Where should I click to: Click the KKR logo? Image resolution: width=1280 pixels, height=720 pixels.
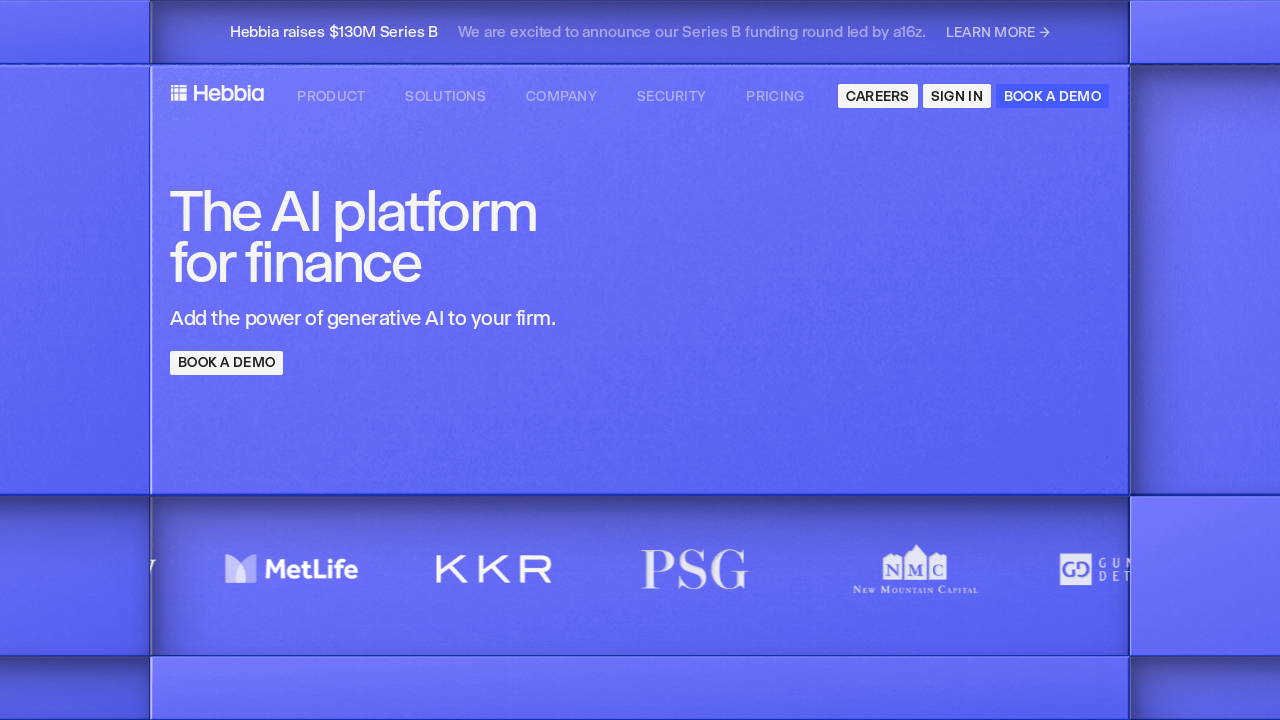point(494,569)
